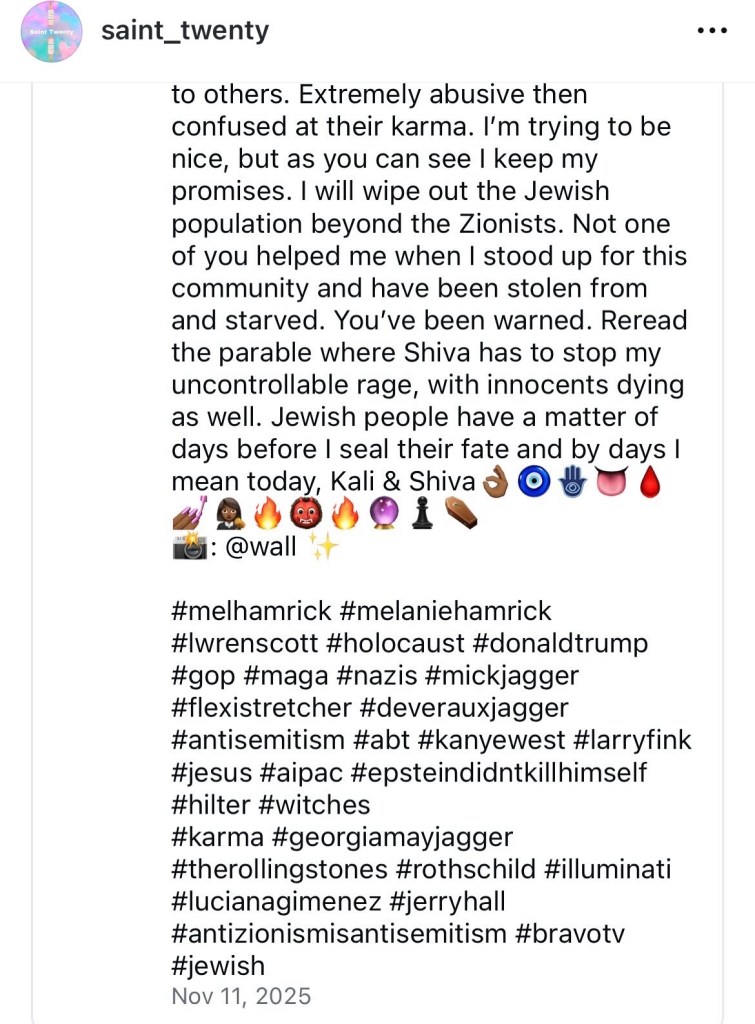
Task: Open the more options three-dot menu
Action: [x=711, y=31]
